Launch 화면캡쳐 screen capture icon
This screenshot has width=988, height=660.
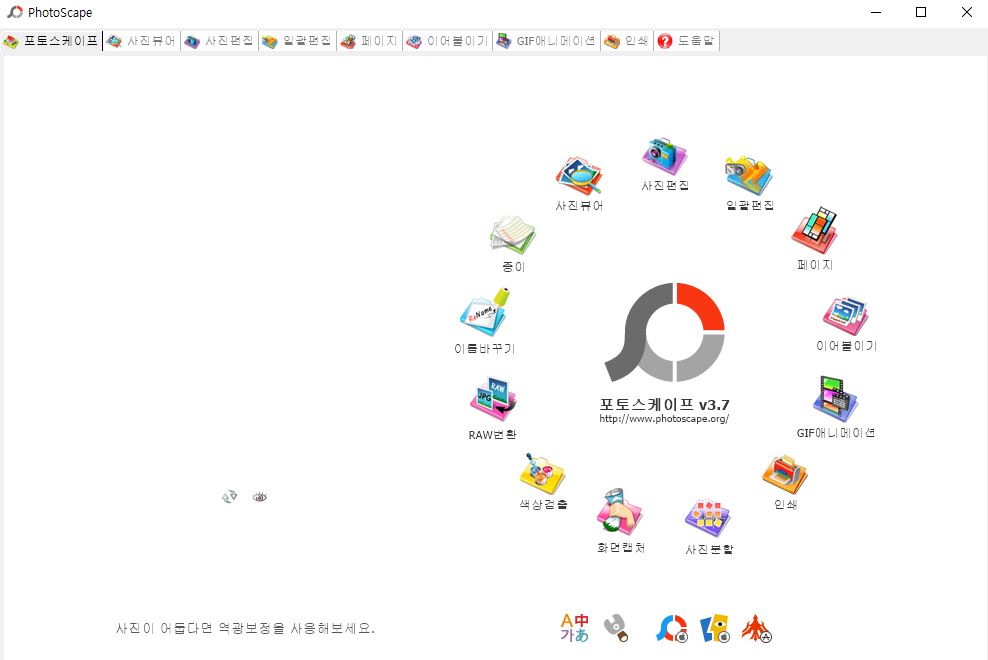coord(620,512)
